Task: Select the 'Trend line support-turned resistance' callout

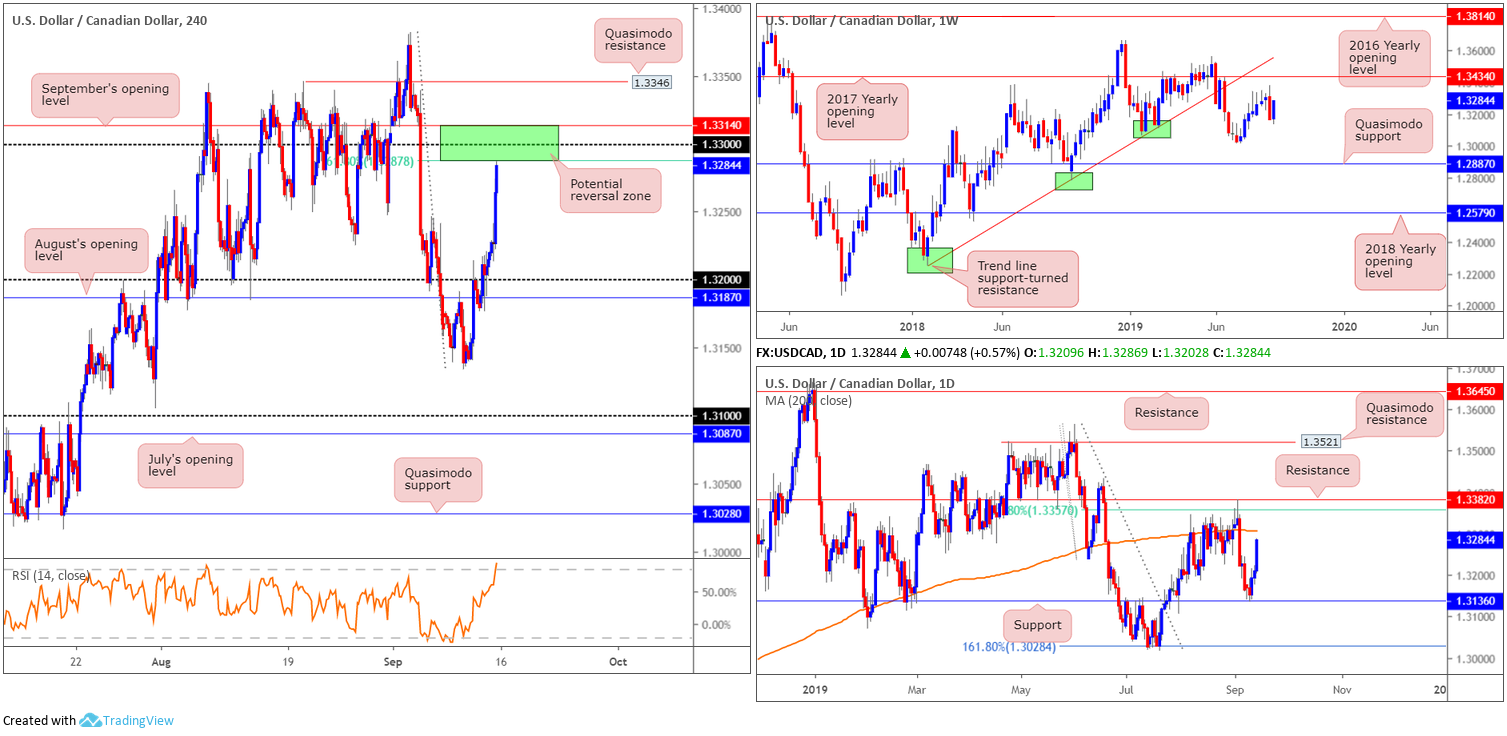Action: point(1022,278)
